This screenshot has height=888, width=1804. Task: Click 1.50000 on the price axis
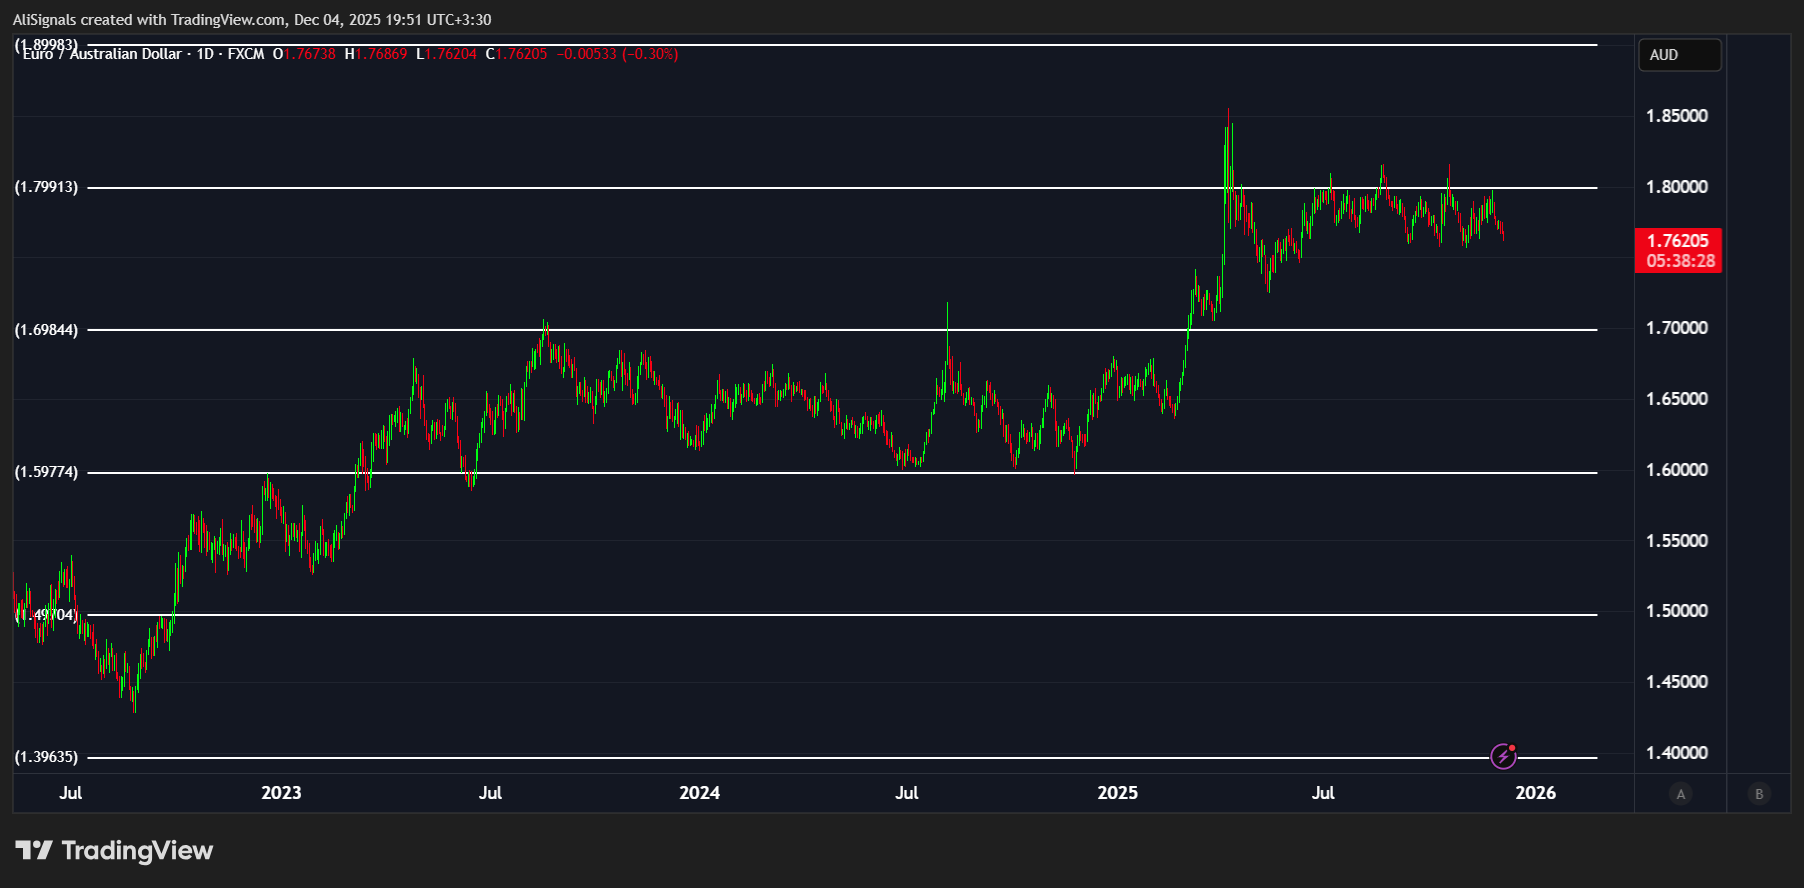click(x=1677, y=611)
